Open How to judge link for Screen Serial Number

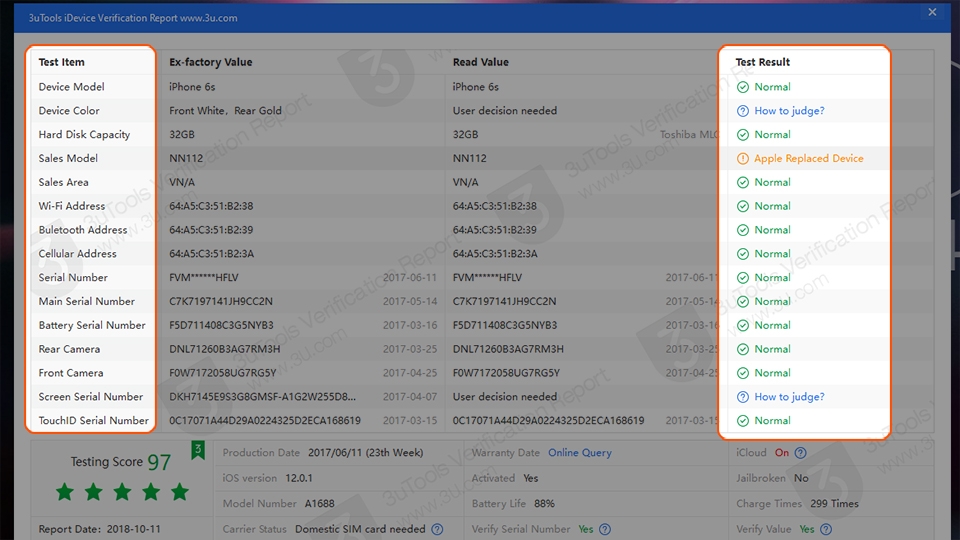click(789, 397)
